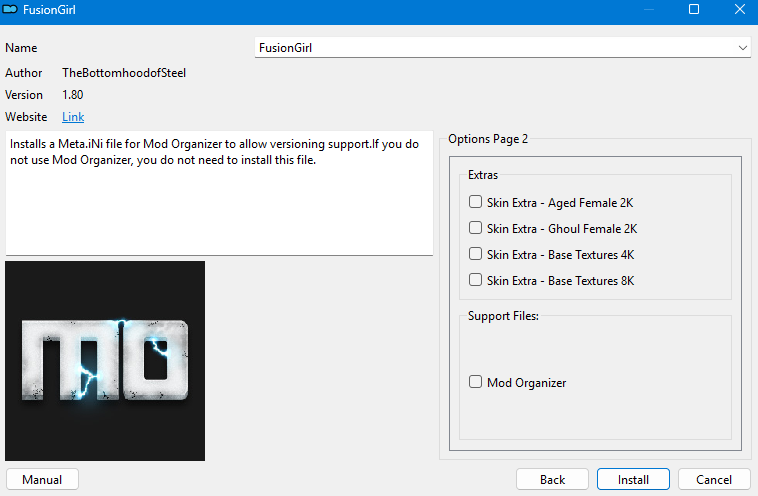Click author name TheBottomhoodofSteel

[124, 73]
